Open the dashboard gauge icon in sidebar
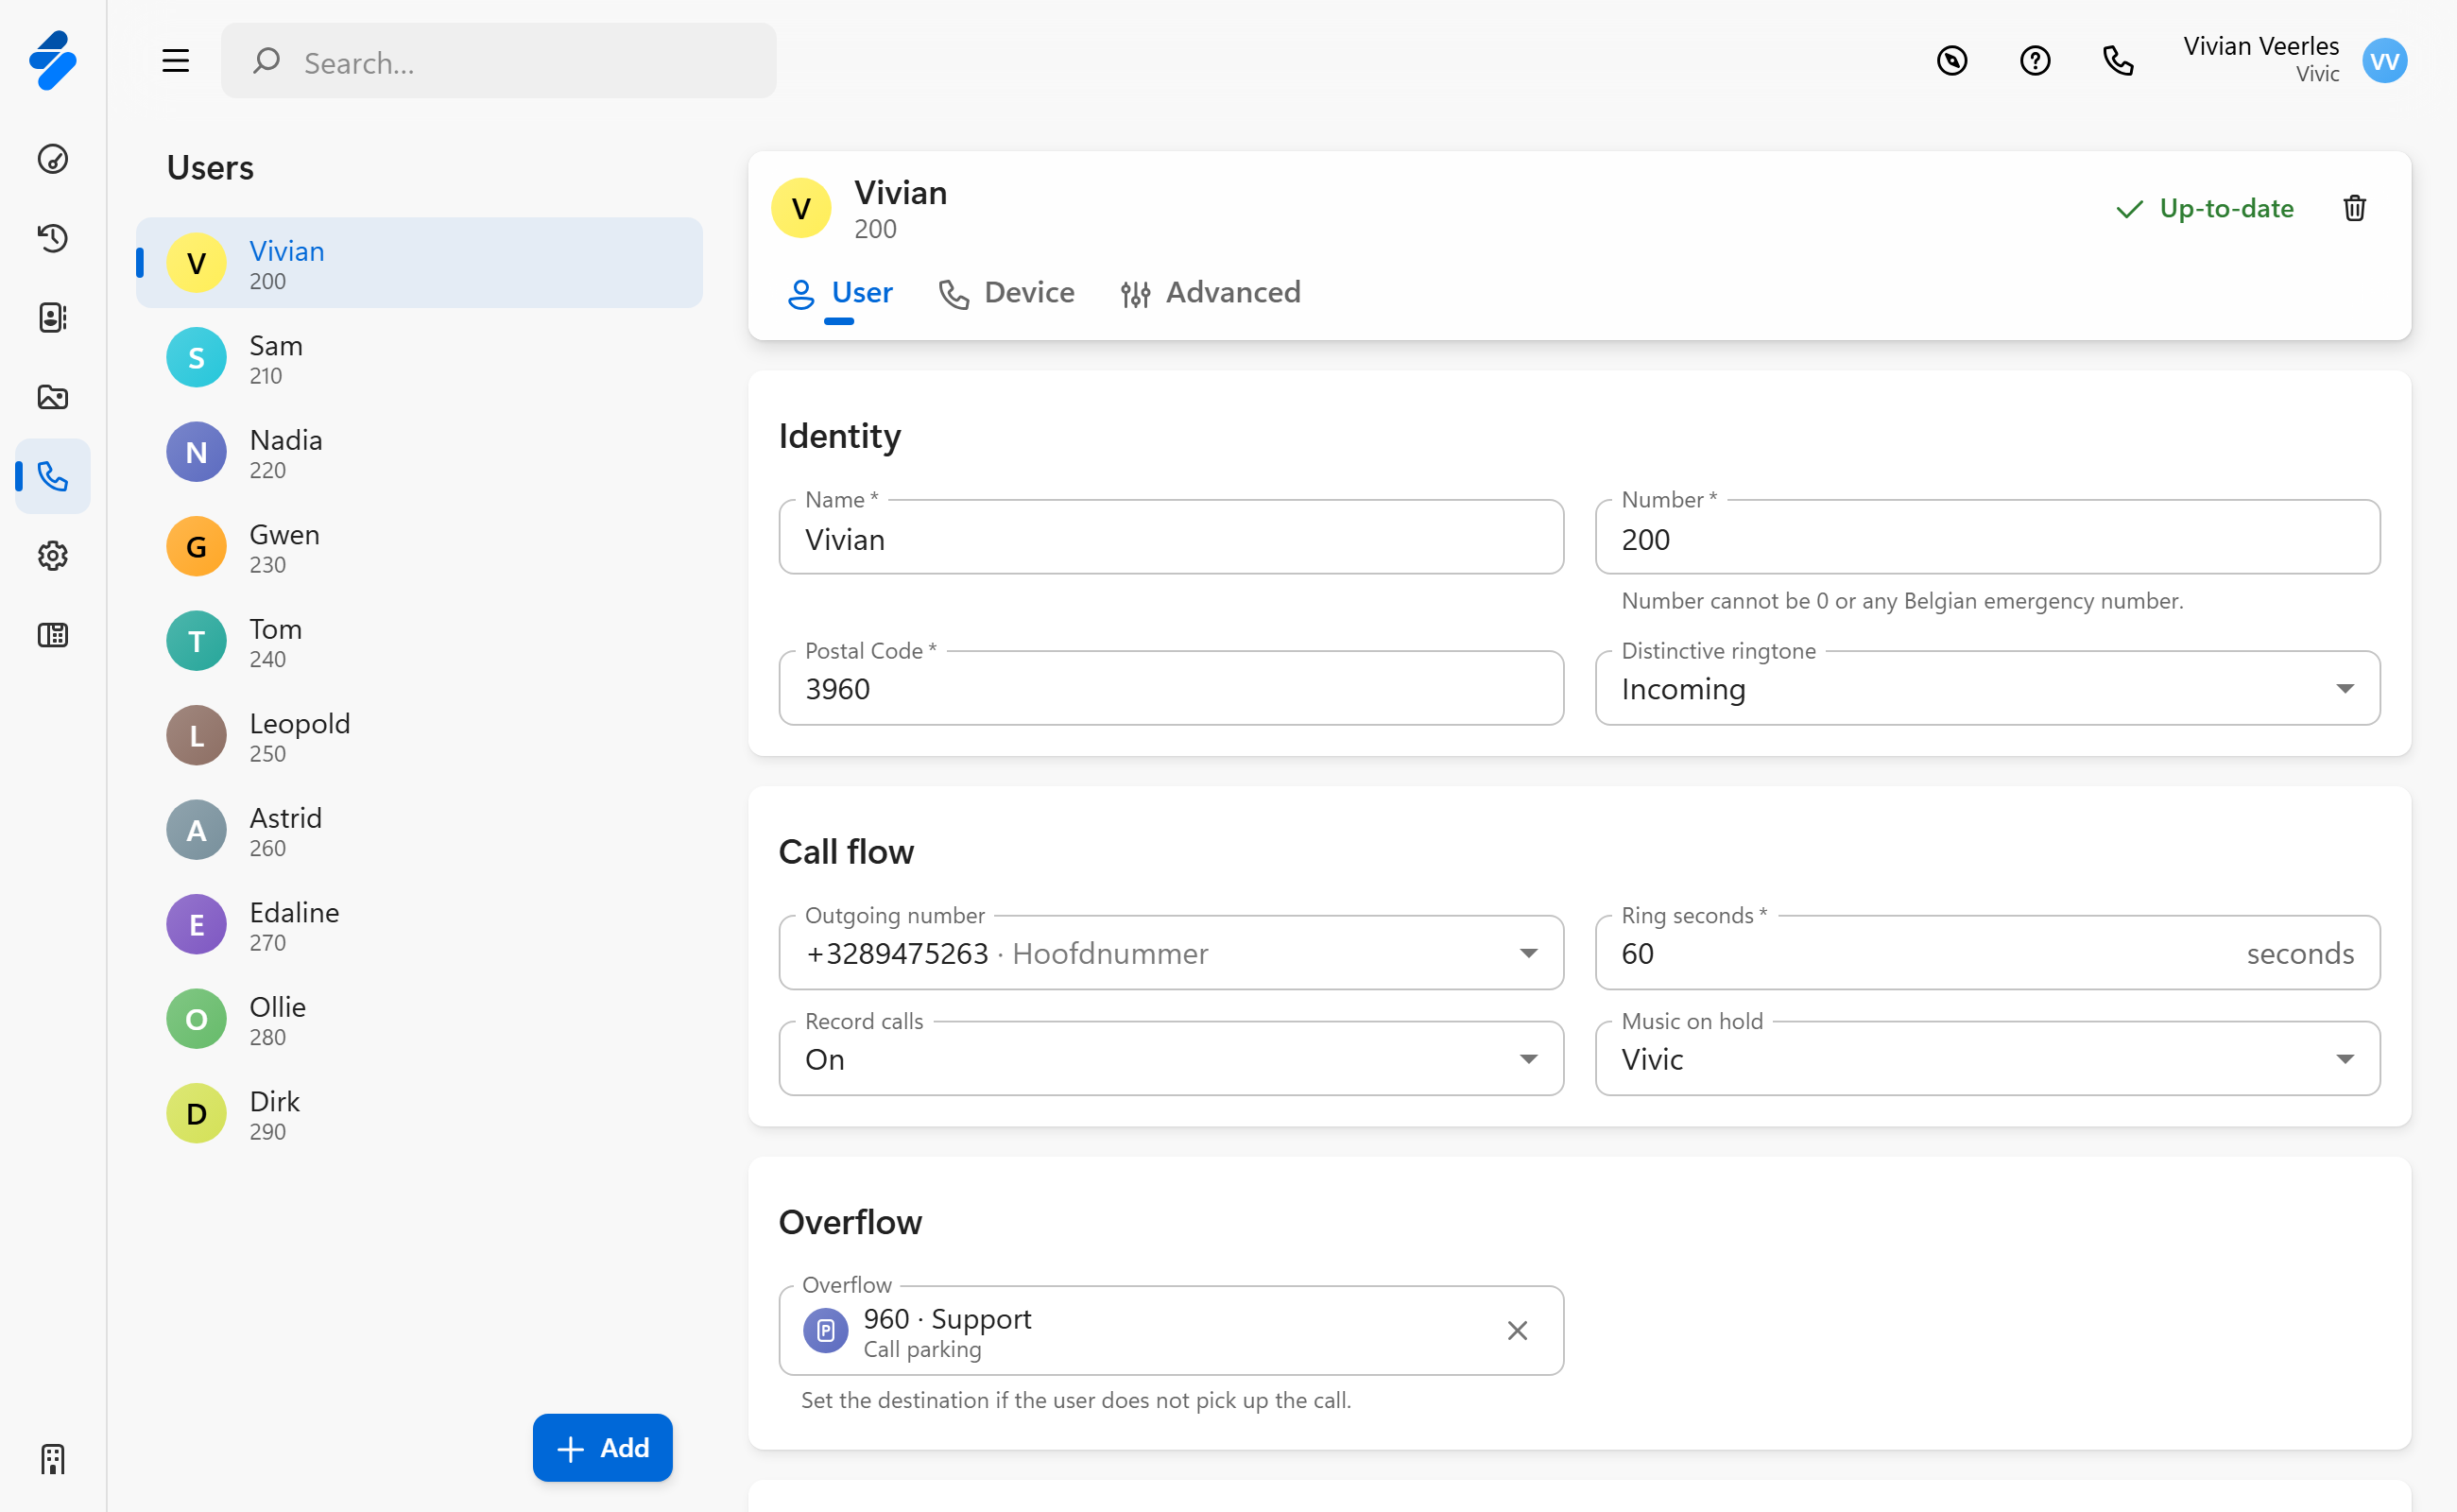 point(53,159)
